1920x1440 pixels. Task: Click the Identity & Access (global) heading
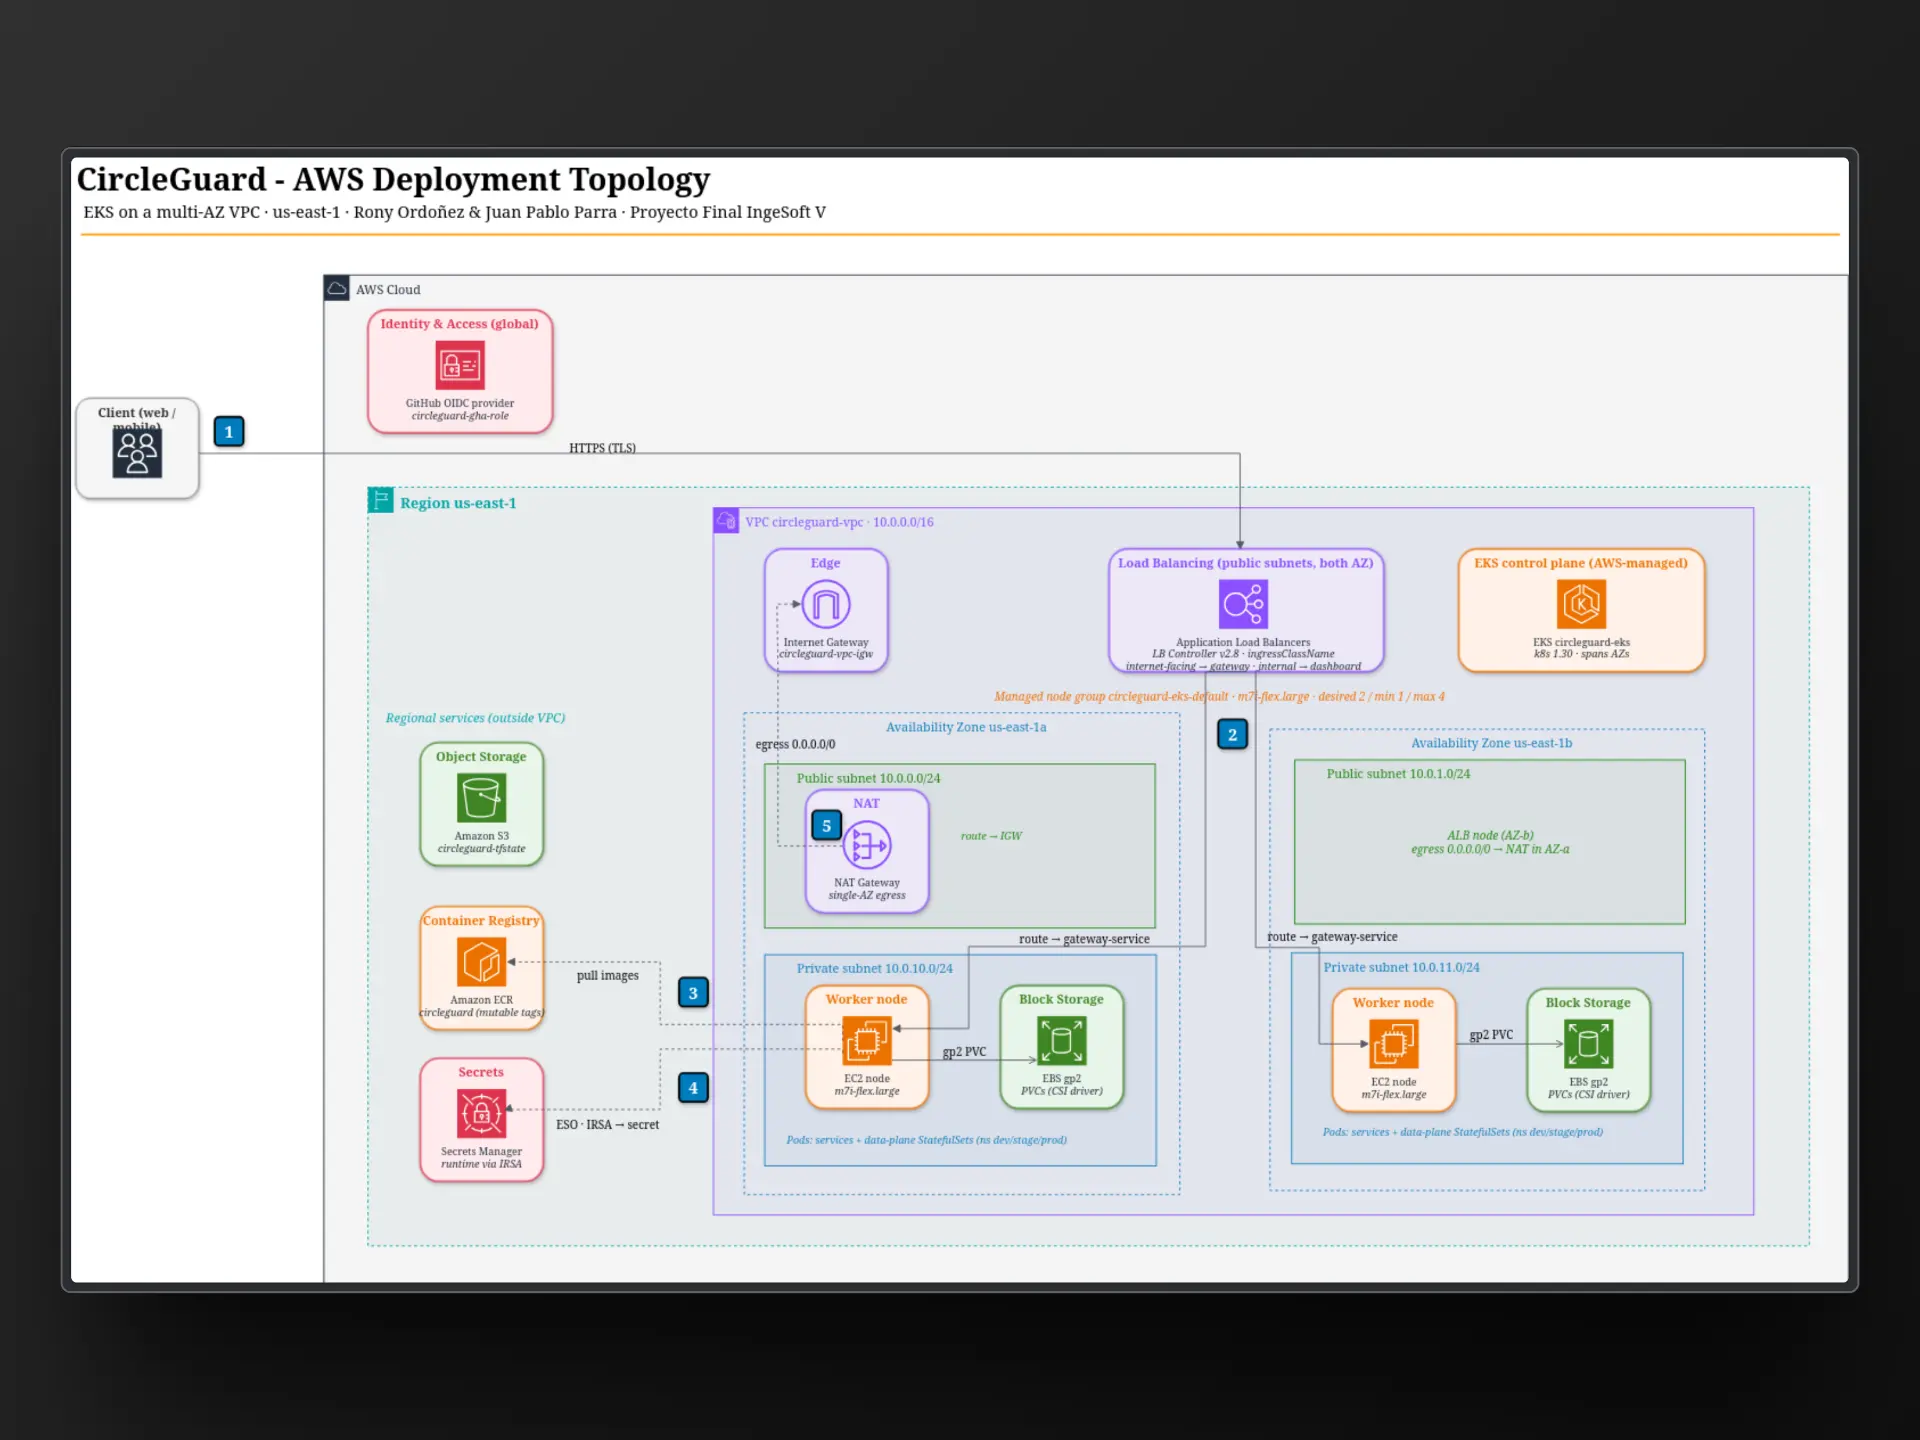459,324
